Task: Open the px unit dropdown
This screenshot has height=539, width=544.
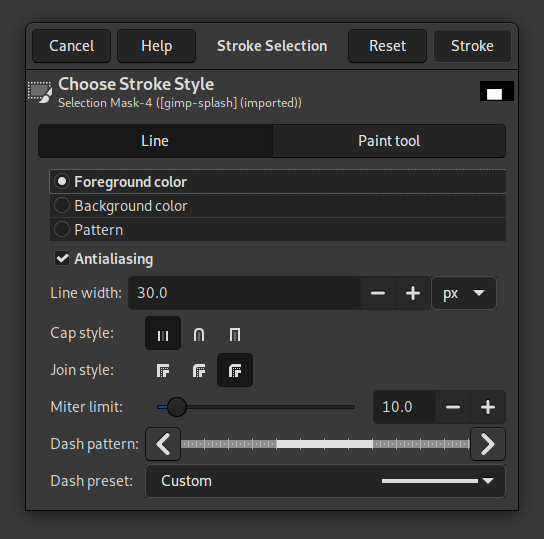Action: coord(464,293)
